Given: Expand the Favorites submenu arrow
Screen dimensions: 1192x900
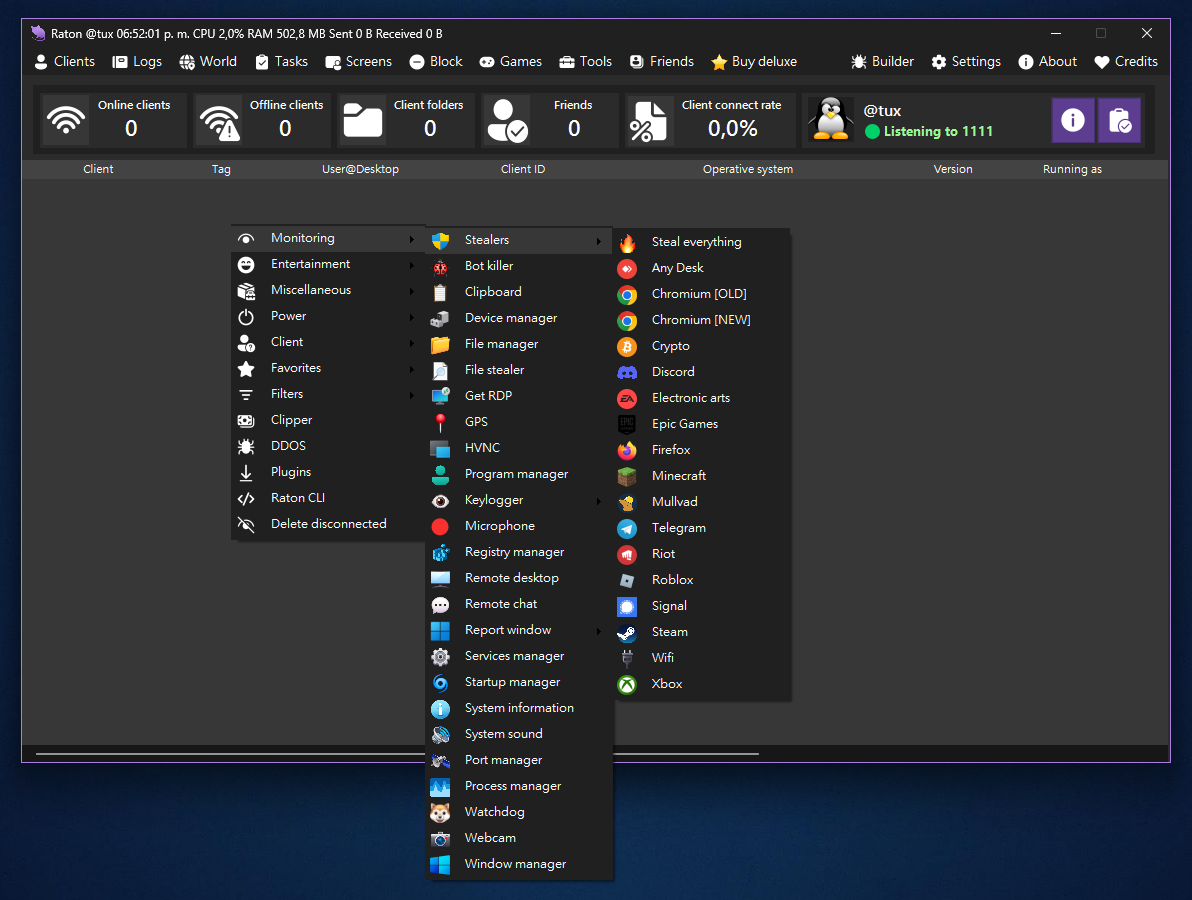Looking at the screenshot, I should [x=411, y=369].
